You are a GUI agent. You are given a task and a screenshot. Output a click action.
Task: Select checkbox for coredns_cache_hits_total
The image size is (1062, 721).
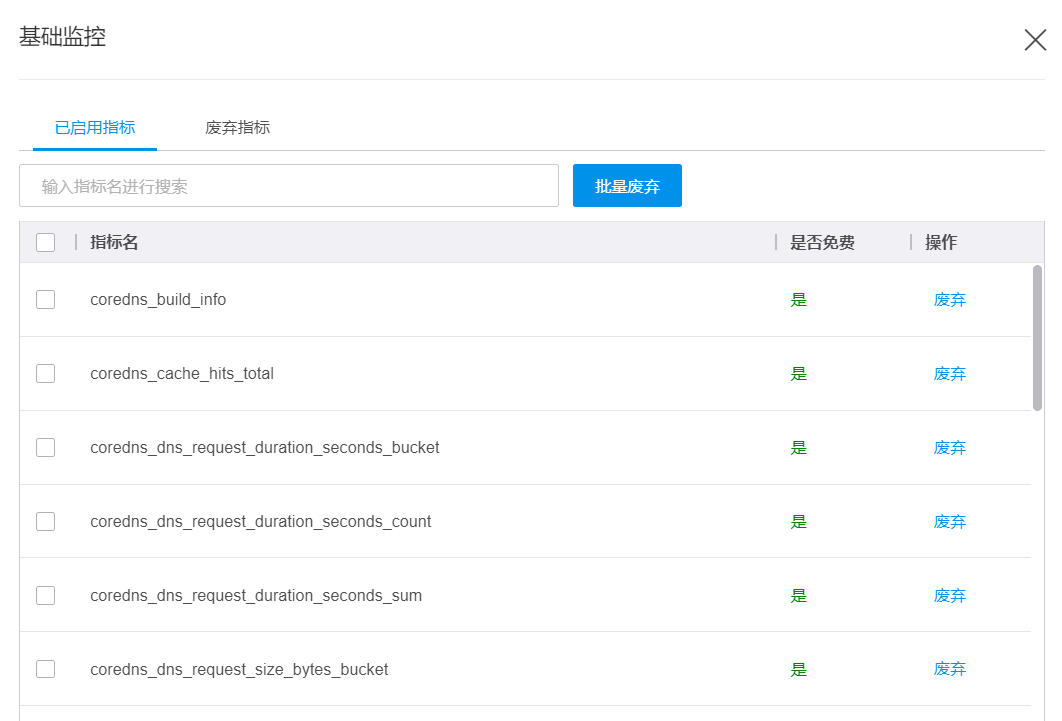[45, 374]
